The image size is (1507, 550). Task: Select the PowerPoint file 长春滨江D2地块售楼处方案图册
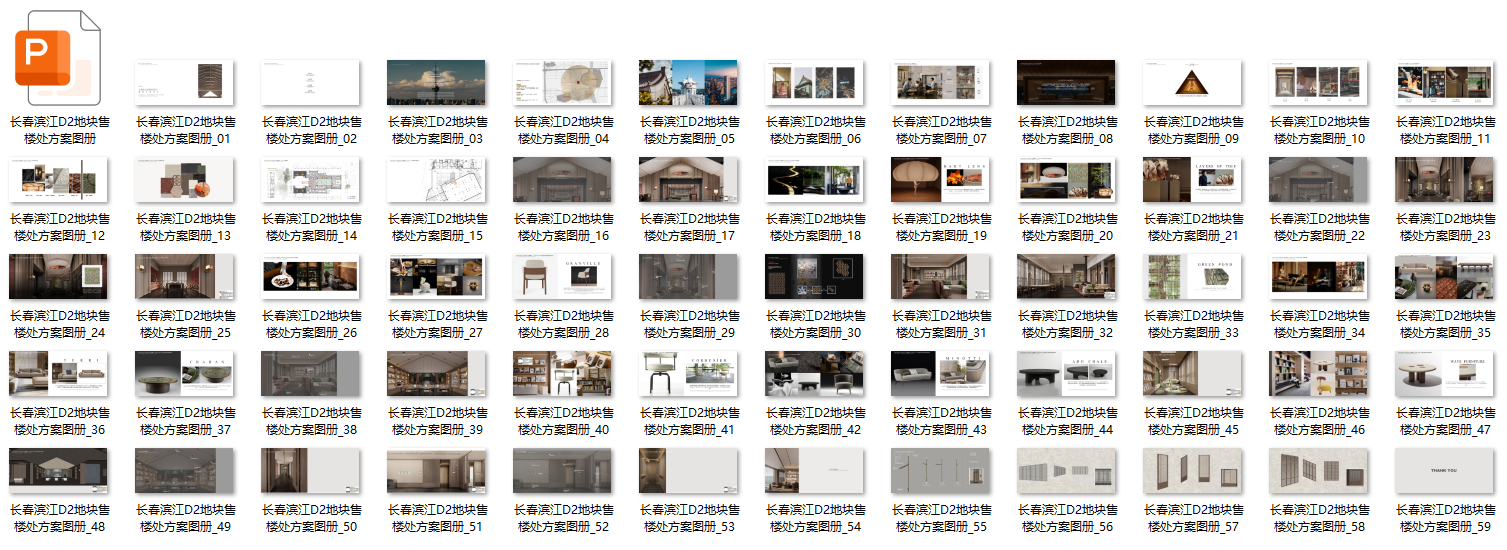coord(58,56)
